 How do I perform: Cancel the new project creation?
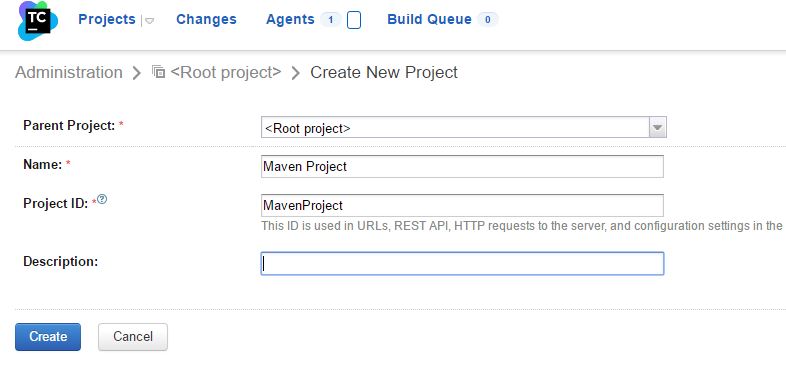[x=133, y=336]
